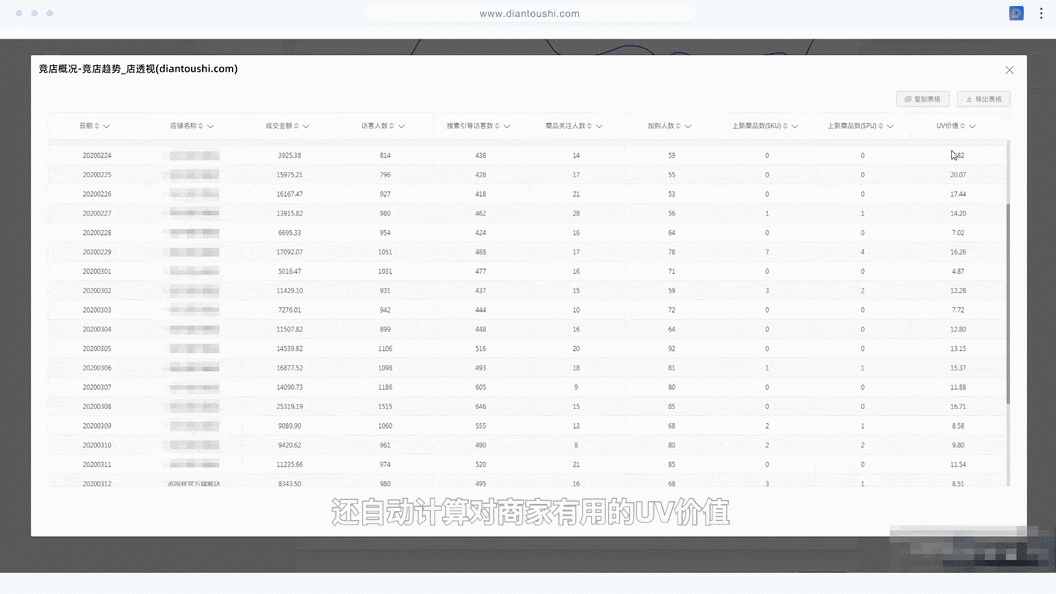Click the 导出表格 export table button
This screenshot has width=1056, height=594.
[x=983, y=99]
